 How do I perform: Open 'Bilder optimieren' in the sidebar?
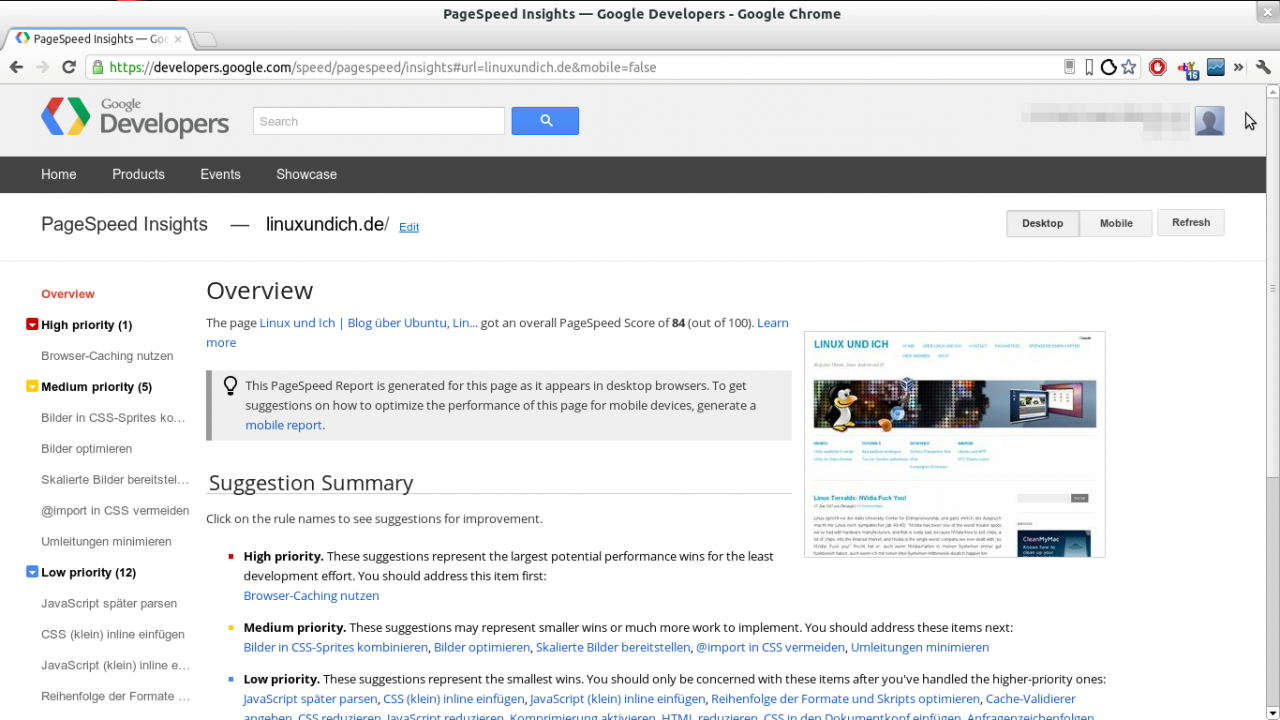pyautogui.click(x=87, y=449)
